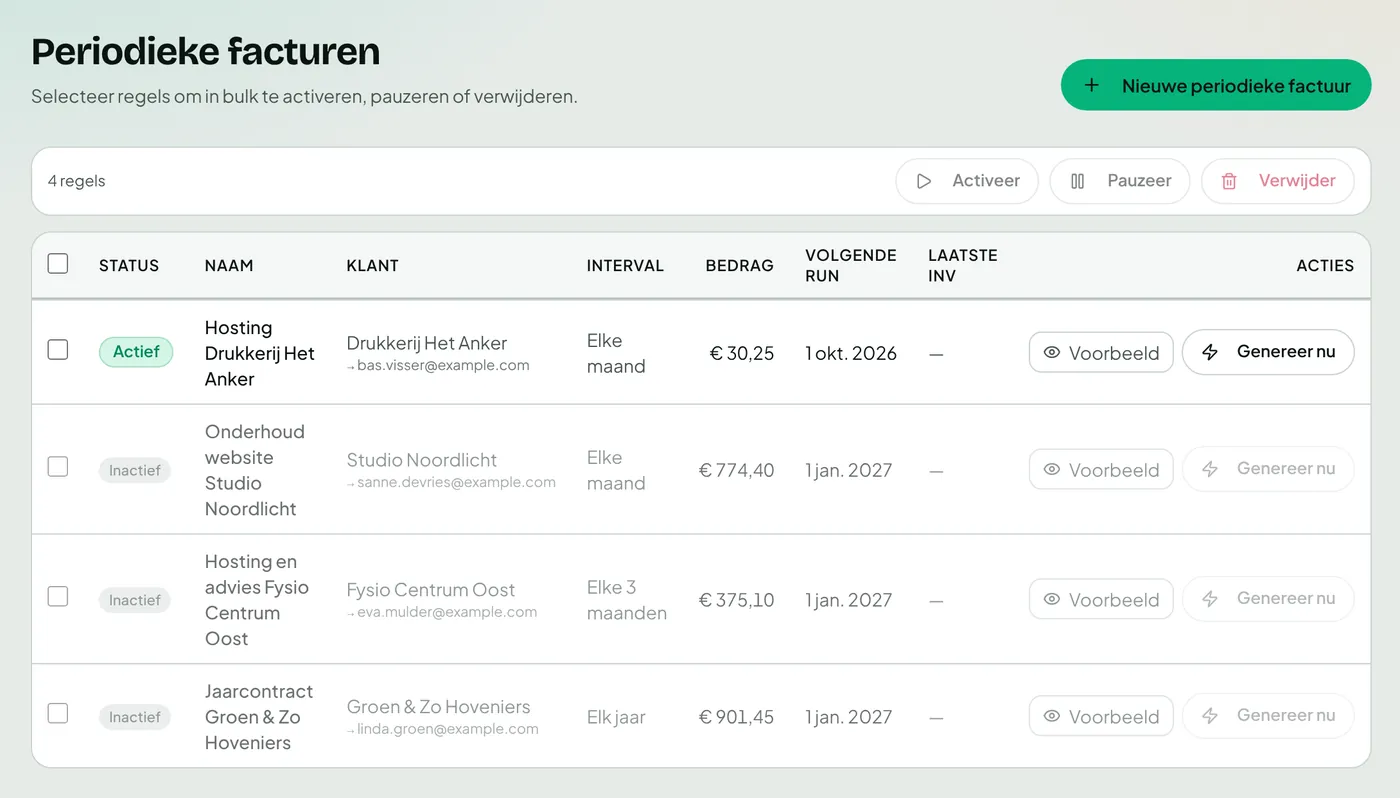
Task: Click the lightning icon in the Groen & Zo Hoveniers row
Action: pos(1210,716)
